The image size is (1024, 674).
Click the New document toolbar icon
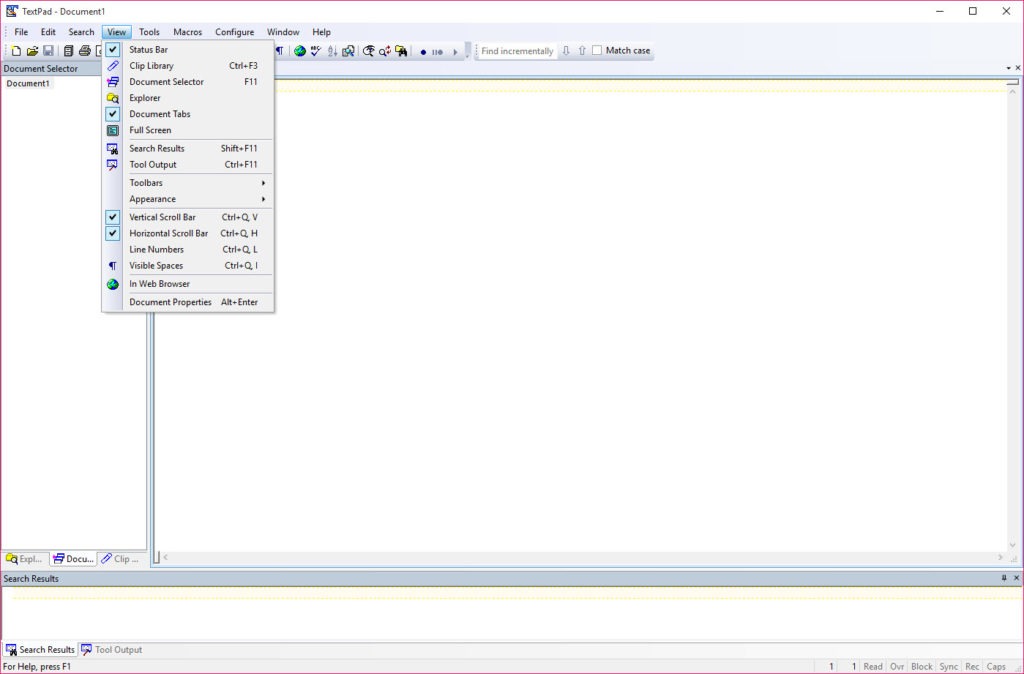16,51
